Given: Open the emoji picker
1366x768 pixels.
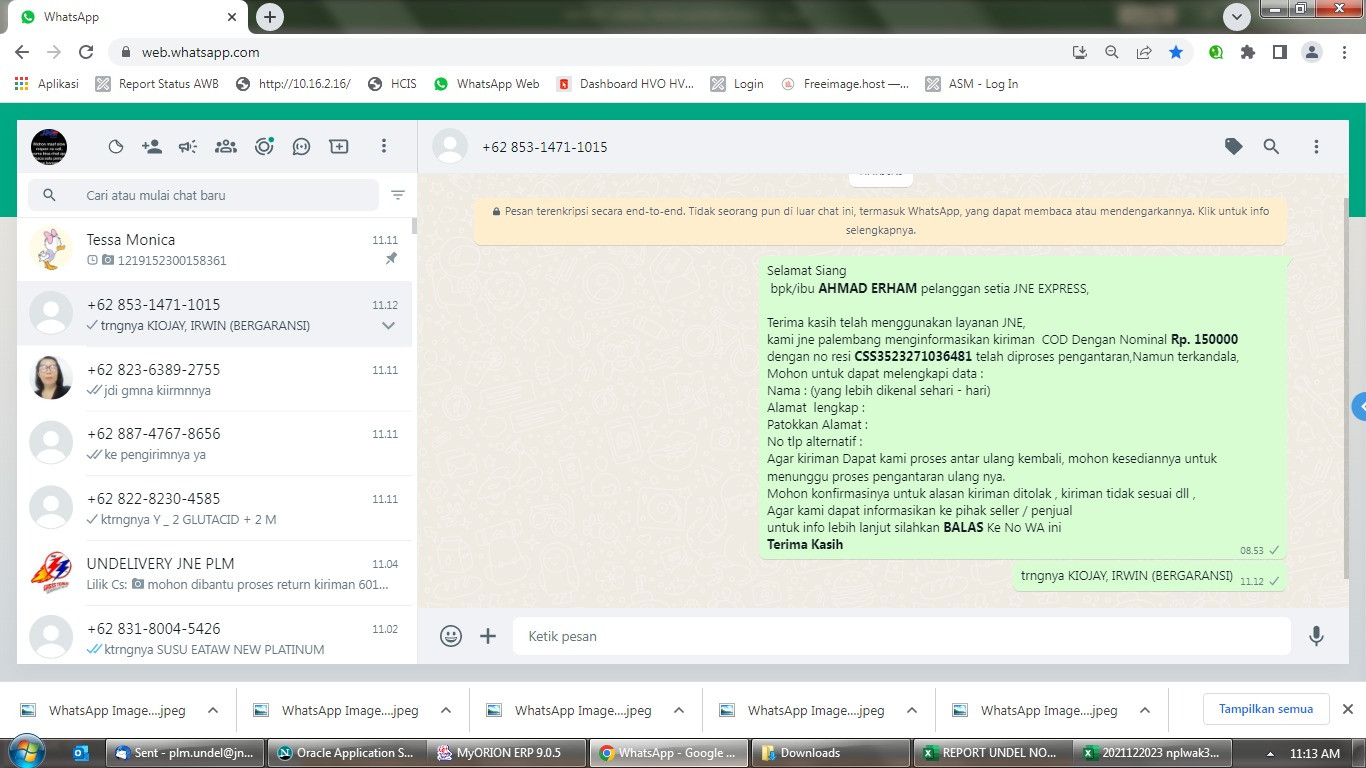Looking at the screenshot, I should coord(451,636).
